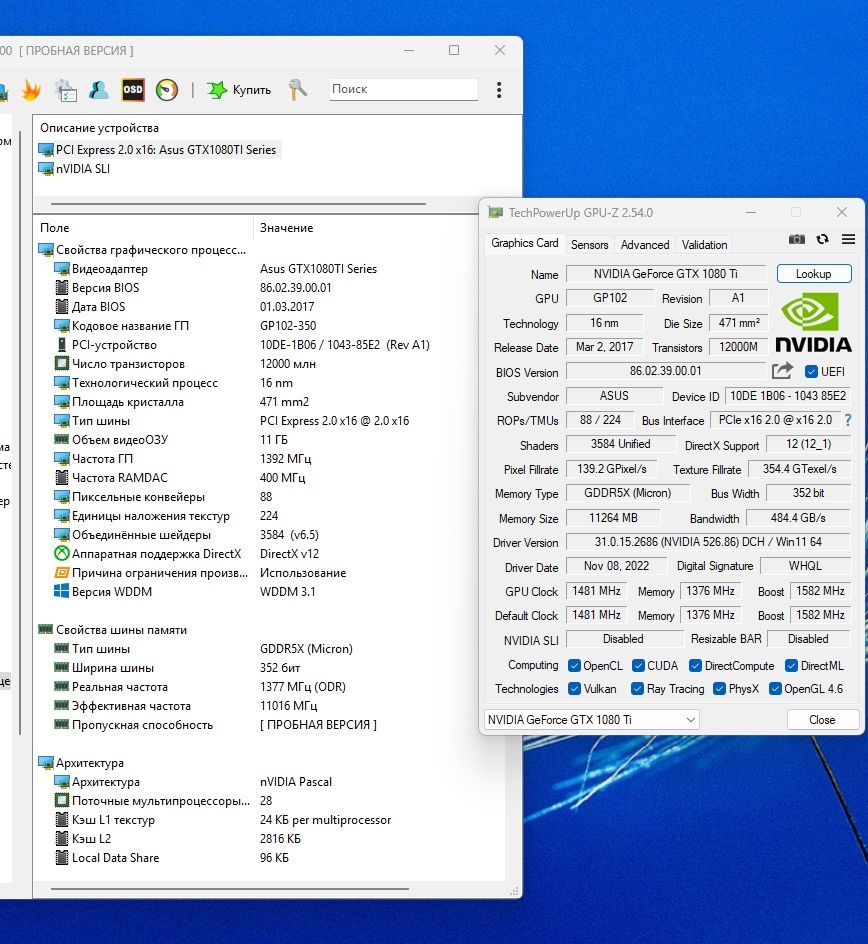Click the Memory Size field 11264 MB

pos(613,518)
